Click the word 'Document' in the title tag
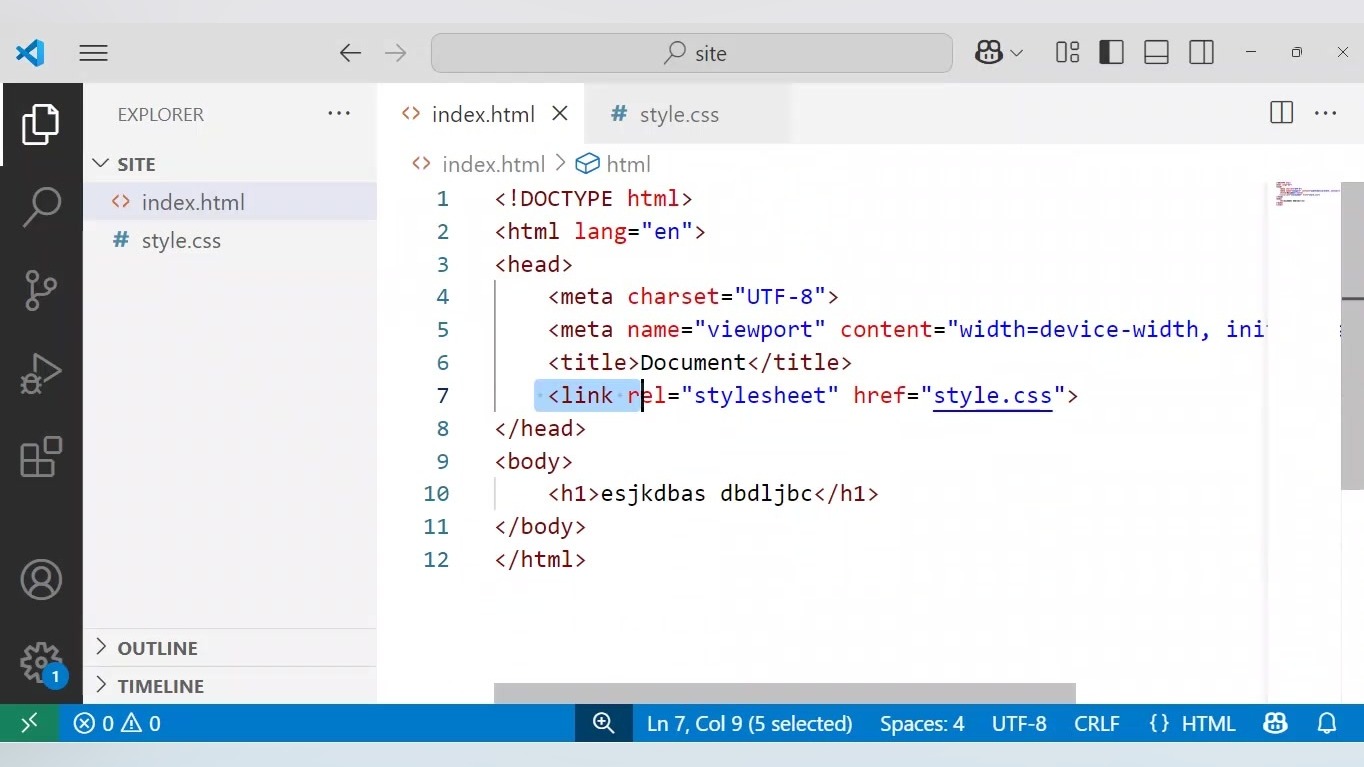 point(693,362)
